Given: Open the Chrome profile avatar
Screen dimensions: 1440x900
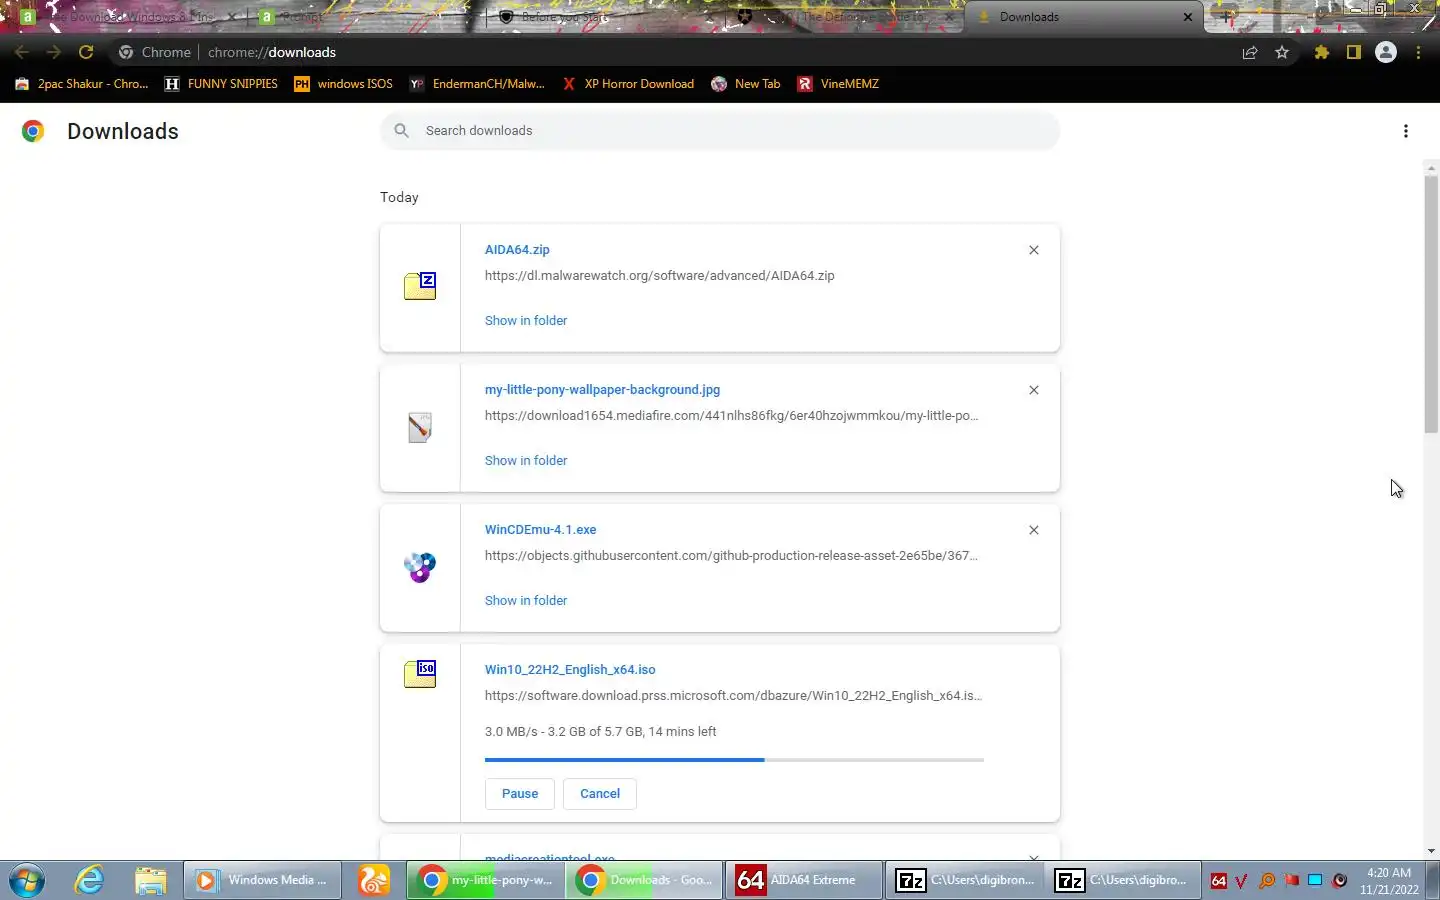Looking at the screenshot, I should [x=1386, y=52].
